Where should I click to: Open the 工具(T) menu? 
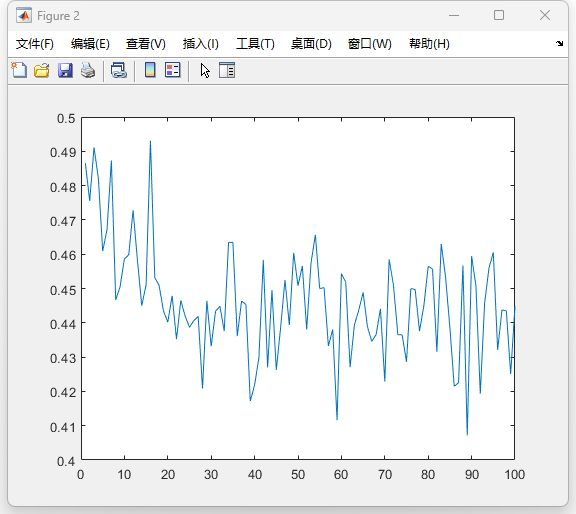(255, 44)
